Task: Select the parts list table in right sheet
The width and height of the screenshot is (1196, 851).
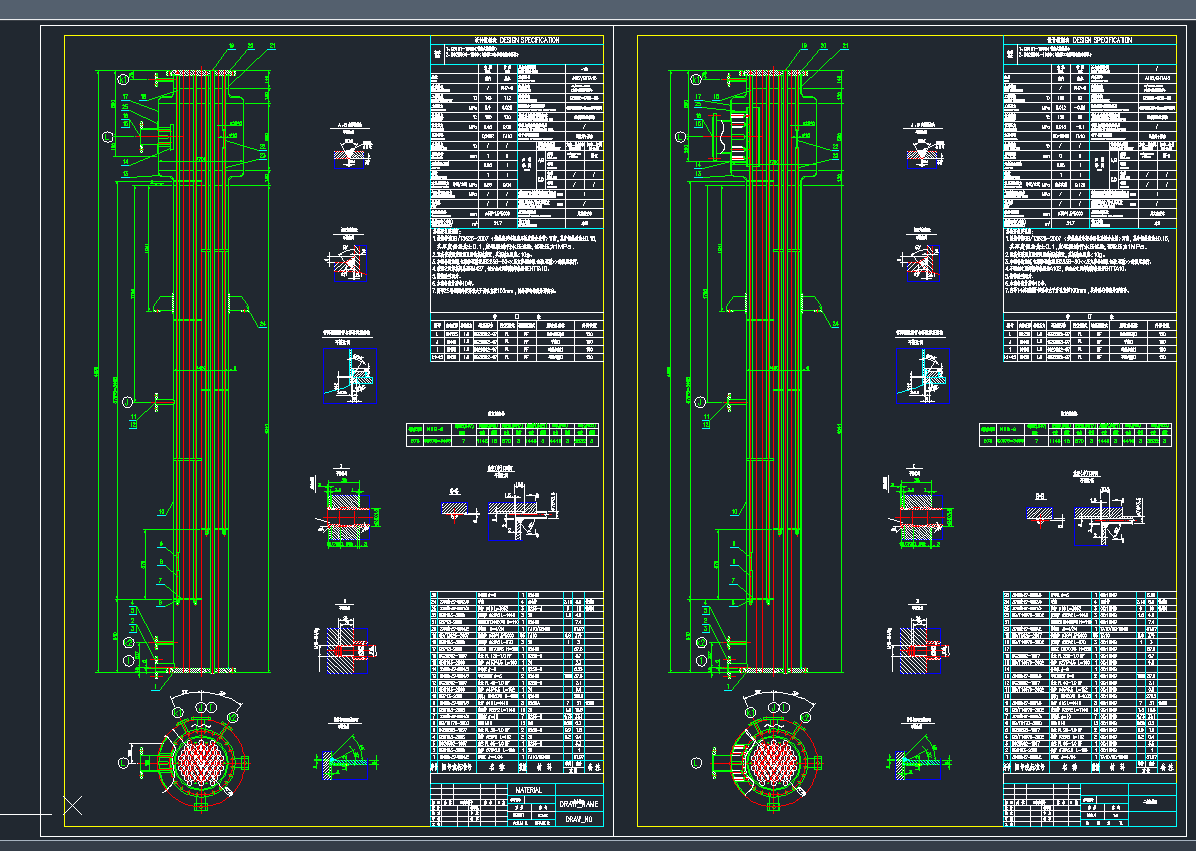Action: click(x=1088, y=681)
